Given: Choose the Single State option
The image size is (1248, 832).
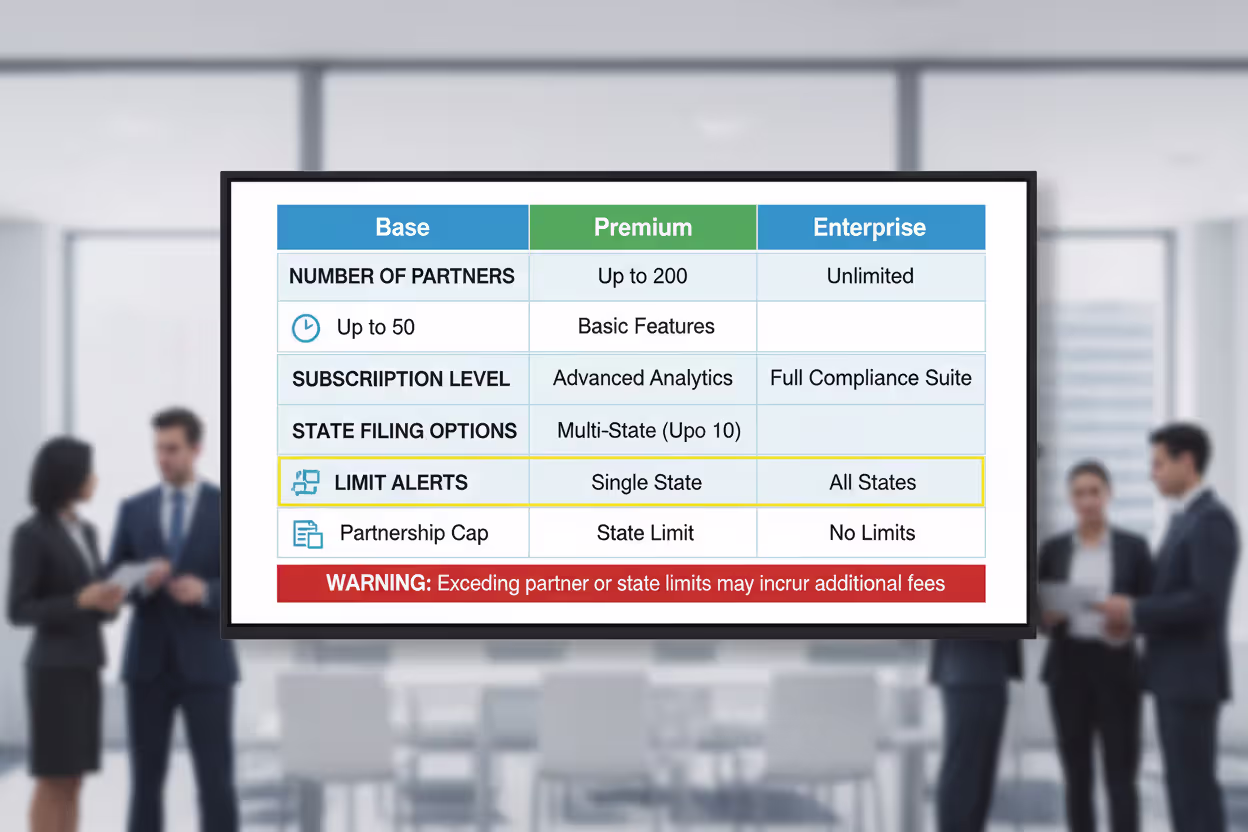Looking at the screenshot, I should [645, 481].
